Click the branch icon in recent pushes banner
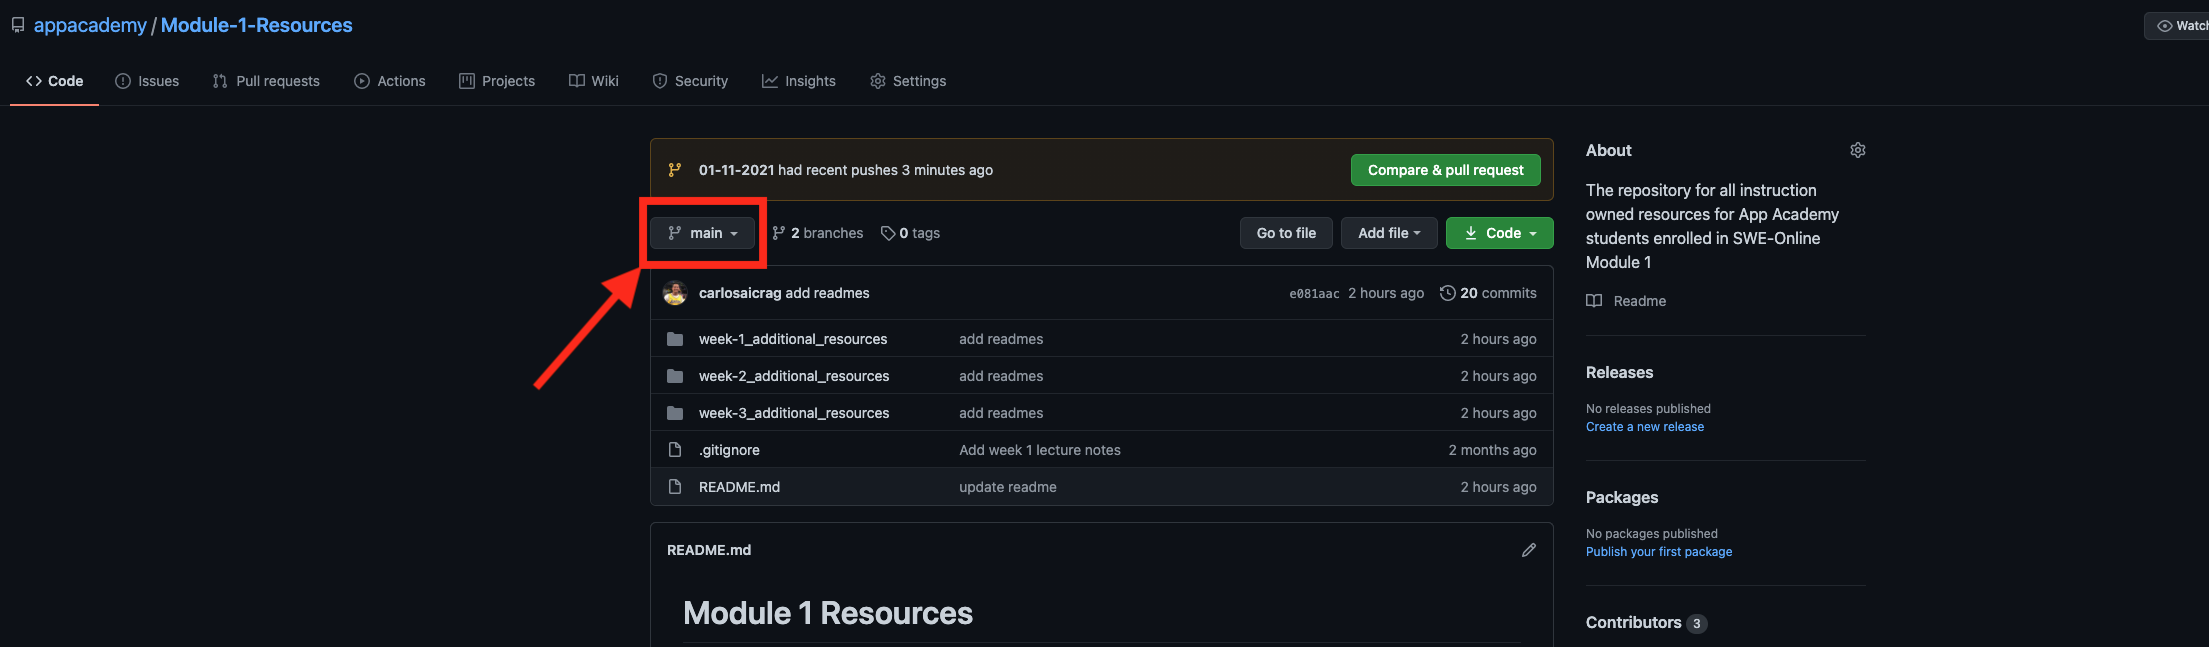Viewport: 2209px width, 647px height. tap(675, 170)
